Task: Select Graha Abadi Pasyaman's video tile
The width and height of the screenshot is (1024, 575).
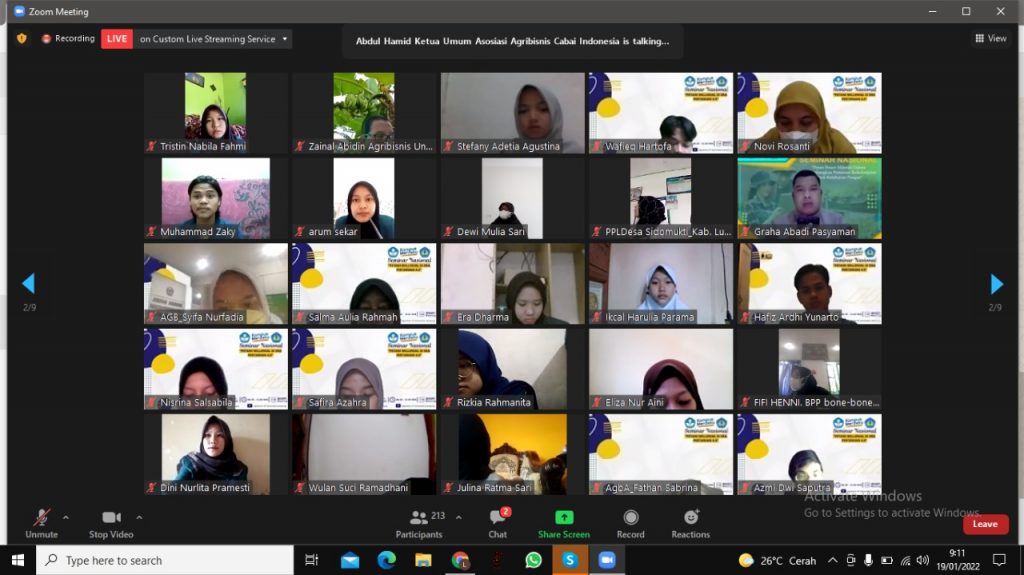Action: [809, 198]
